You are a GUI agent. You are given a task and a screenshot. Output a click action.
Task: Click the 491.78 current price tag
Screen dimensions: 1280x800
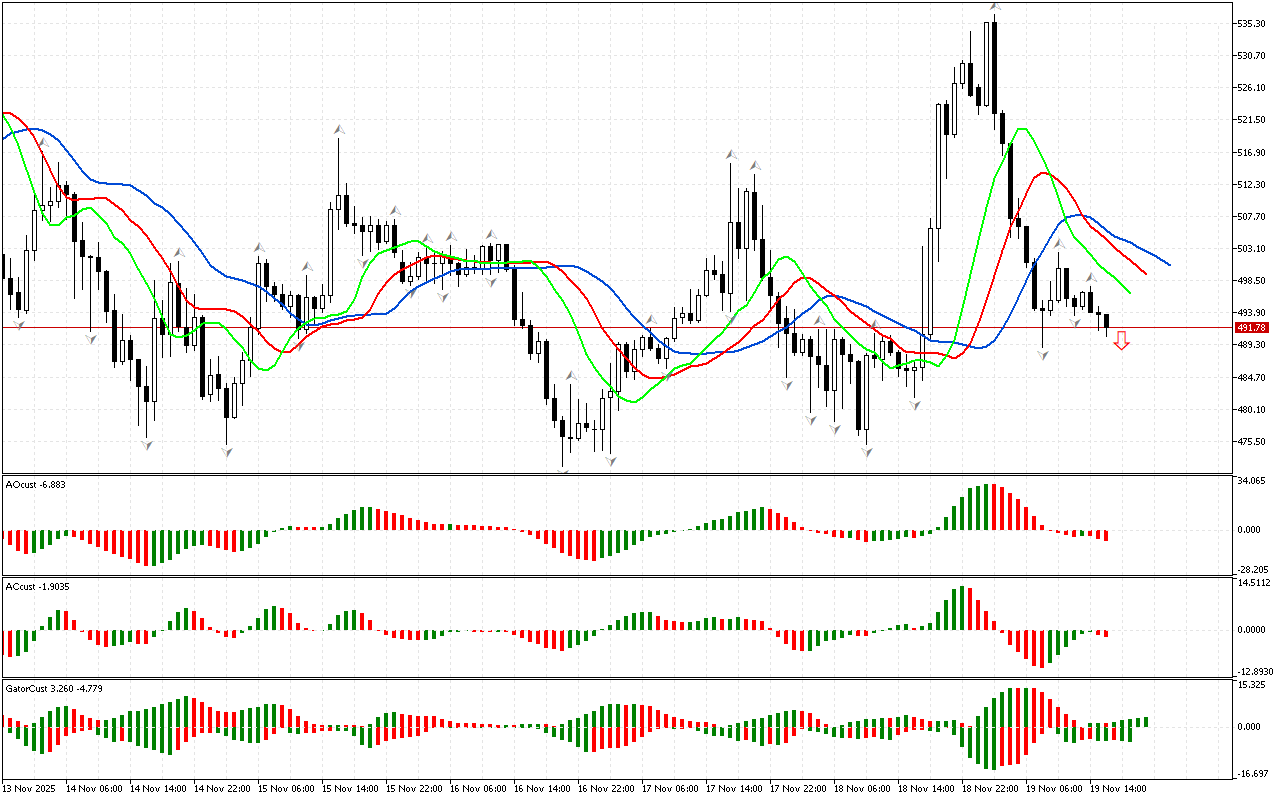(1252, 327)
